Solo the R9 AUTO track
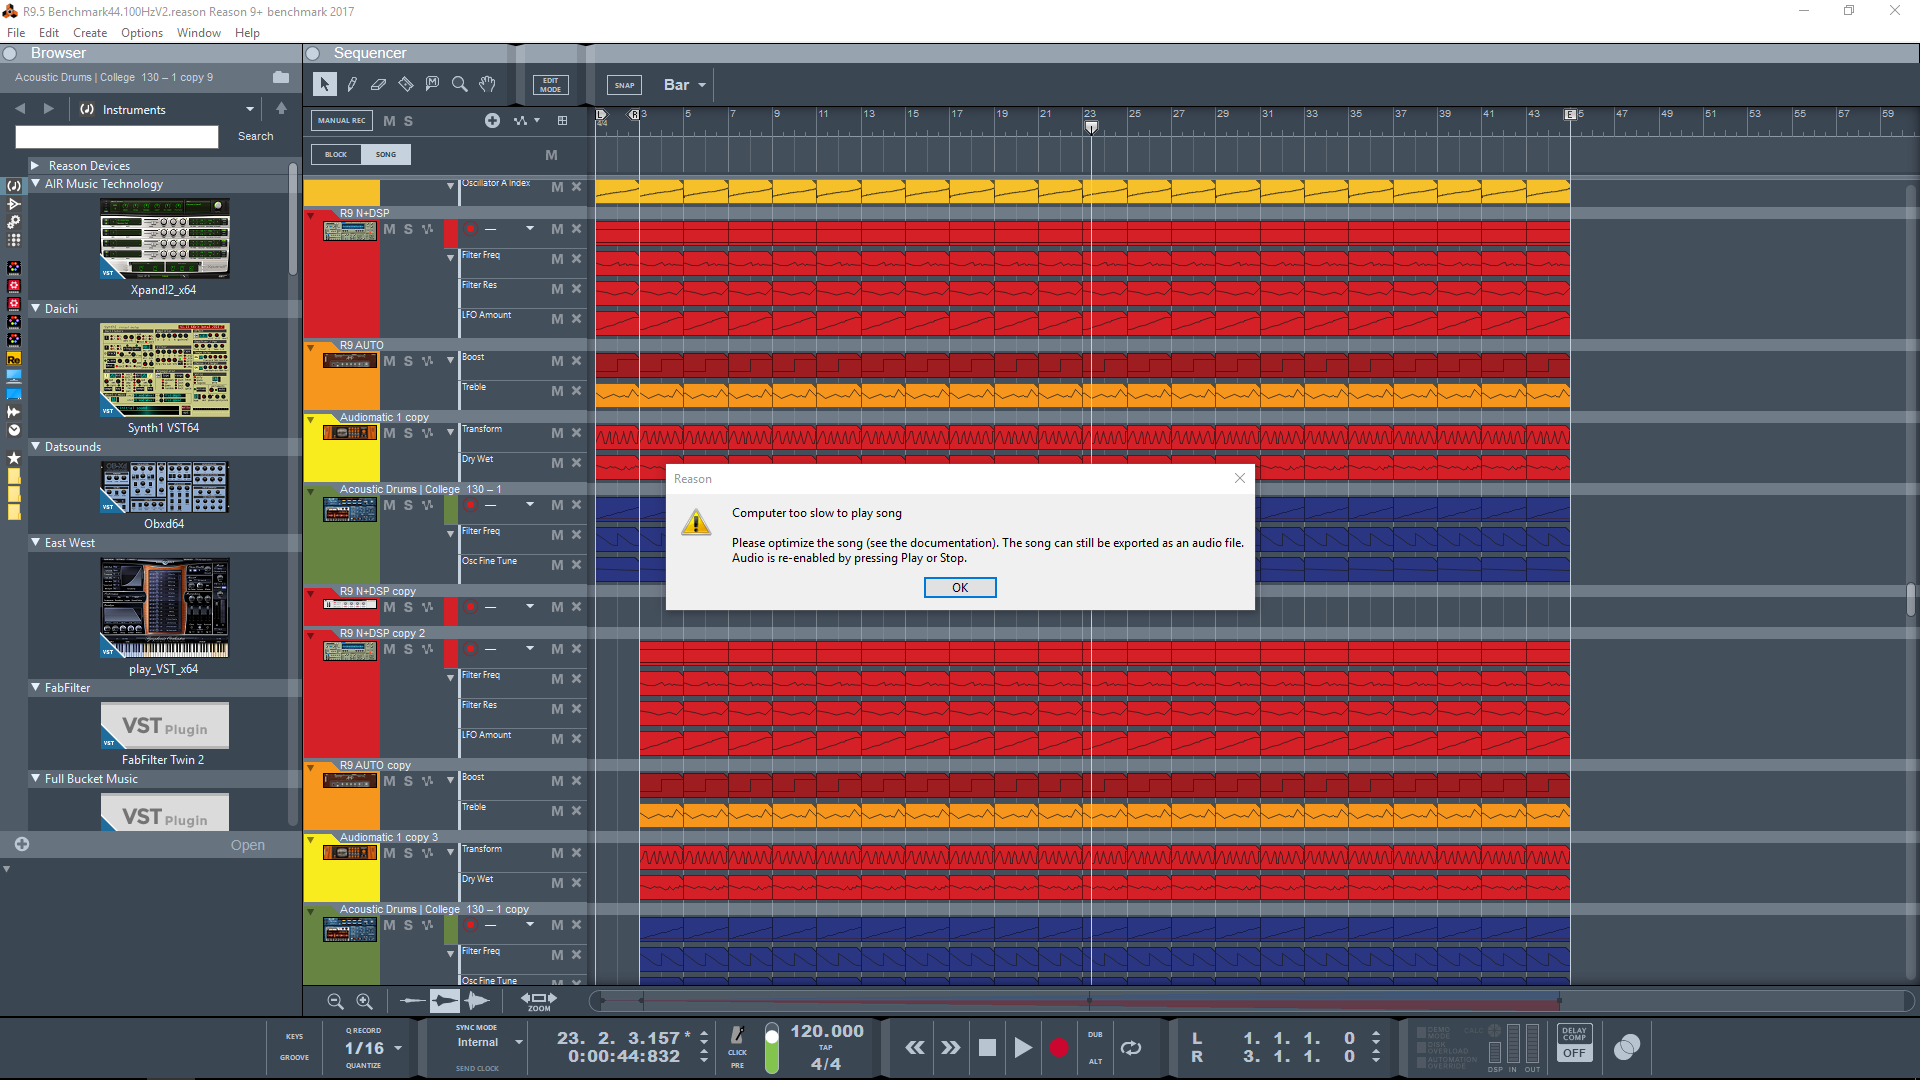1920x1080 pixels. [x=408, y=362]
